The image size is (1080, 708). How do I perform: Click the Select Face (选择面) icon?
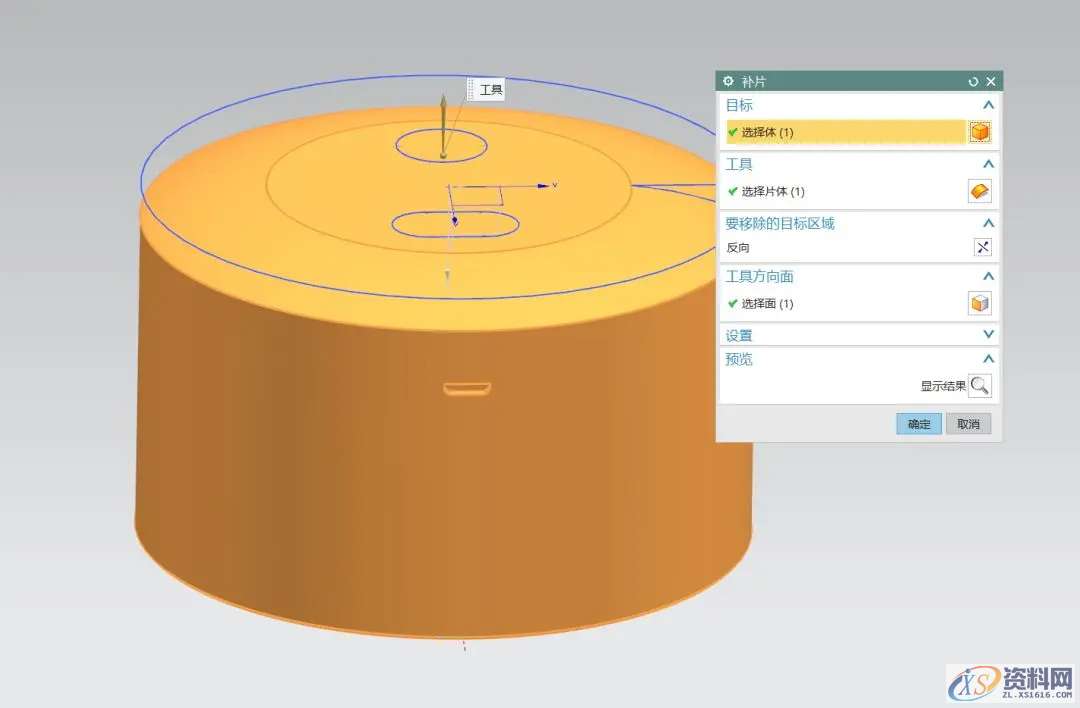click(980, 304)
